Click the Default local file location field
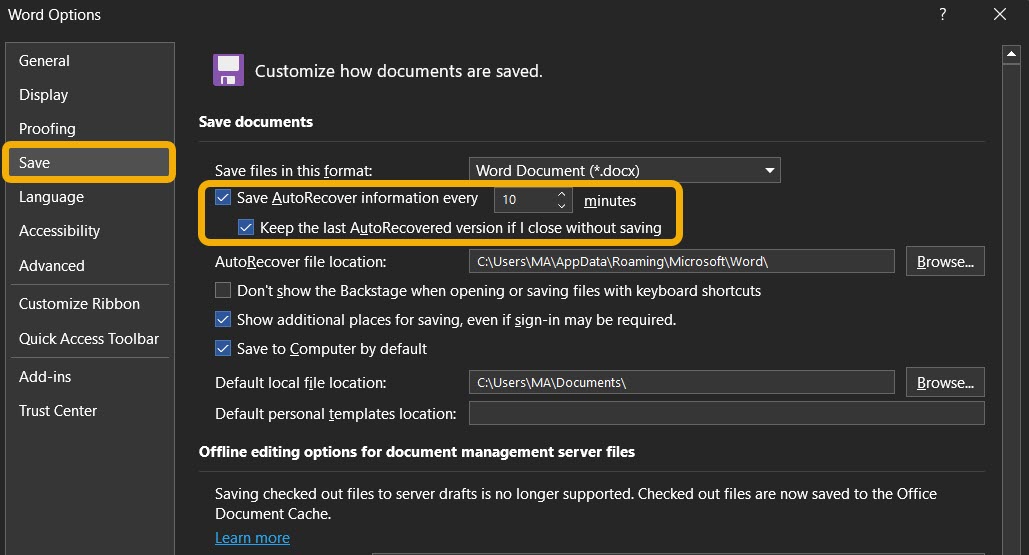 [682, 382]
